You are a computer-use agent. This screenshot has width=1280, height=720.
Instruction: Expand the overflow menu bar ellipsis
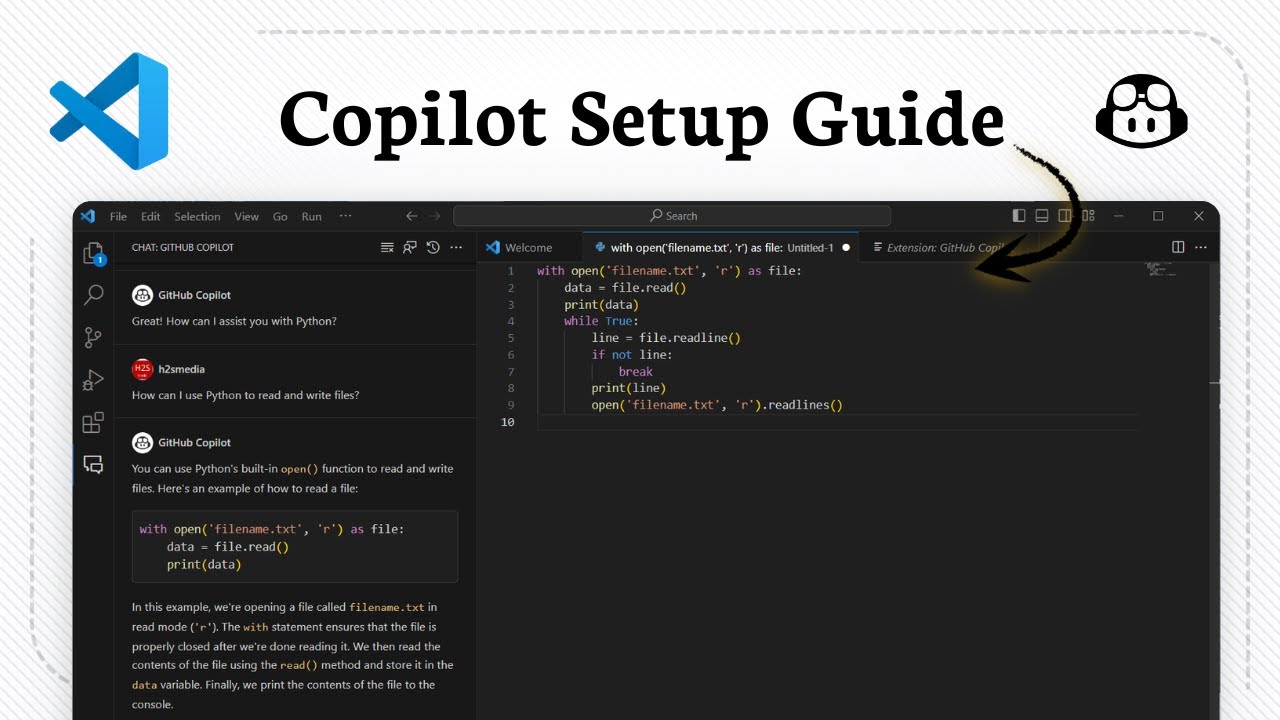pyautogui.click(x=346, y=216)
